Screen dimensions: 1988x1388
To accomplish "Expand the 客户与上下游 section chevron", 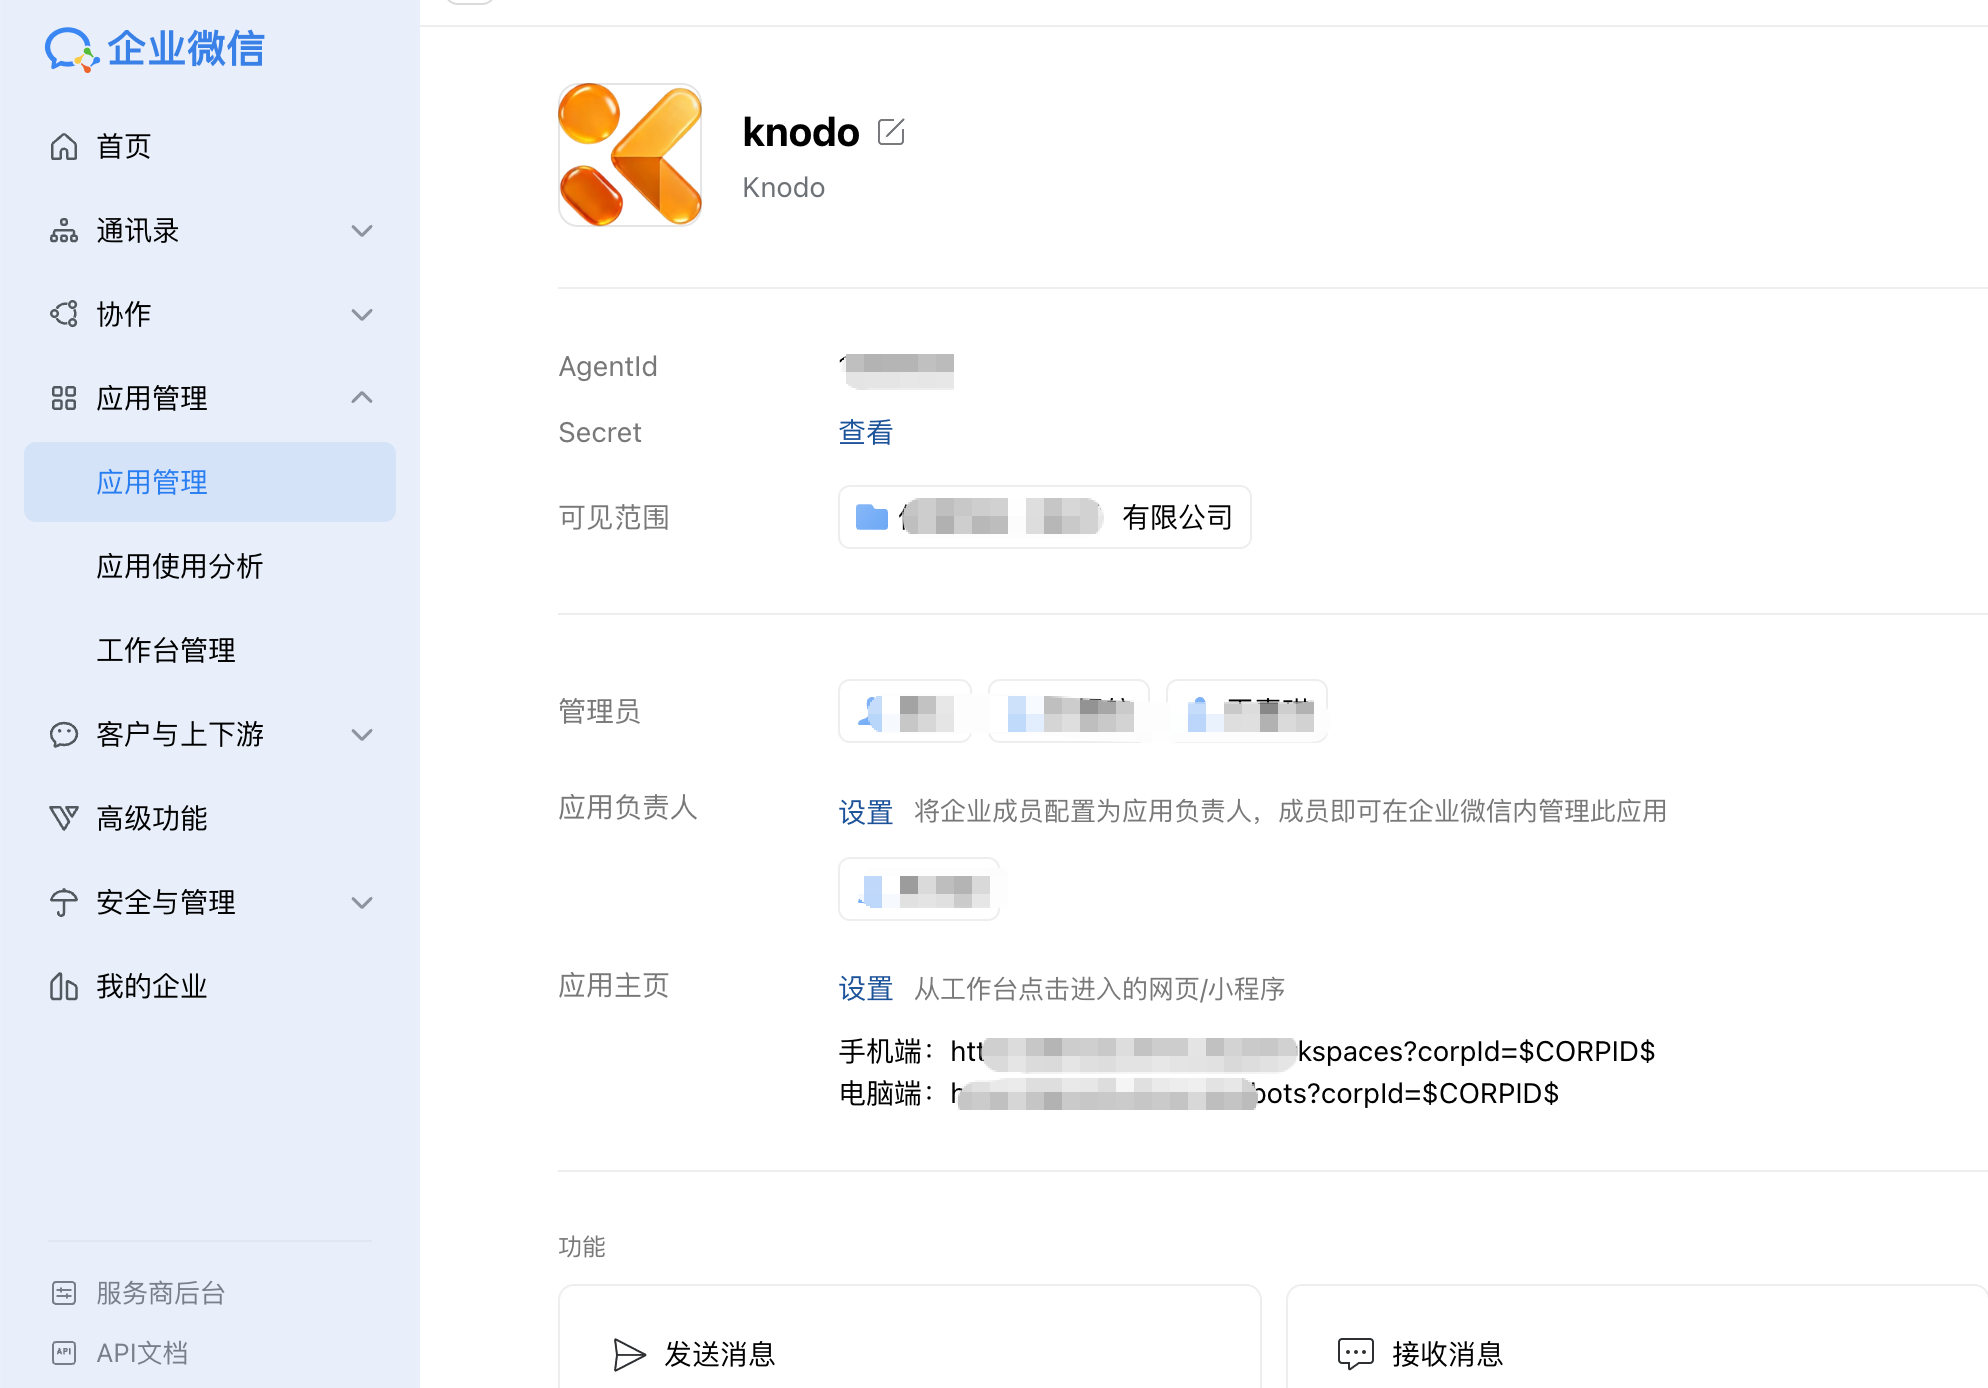I will tap(362, 735).
